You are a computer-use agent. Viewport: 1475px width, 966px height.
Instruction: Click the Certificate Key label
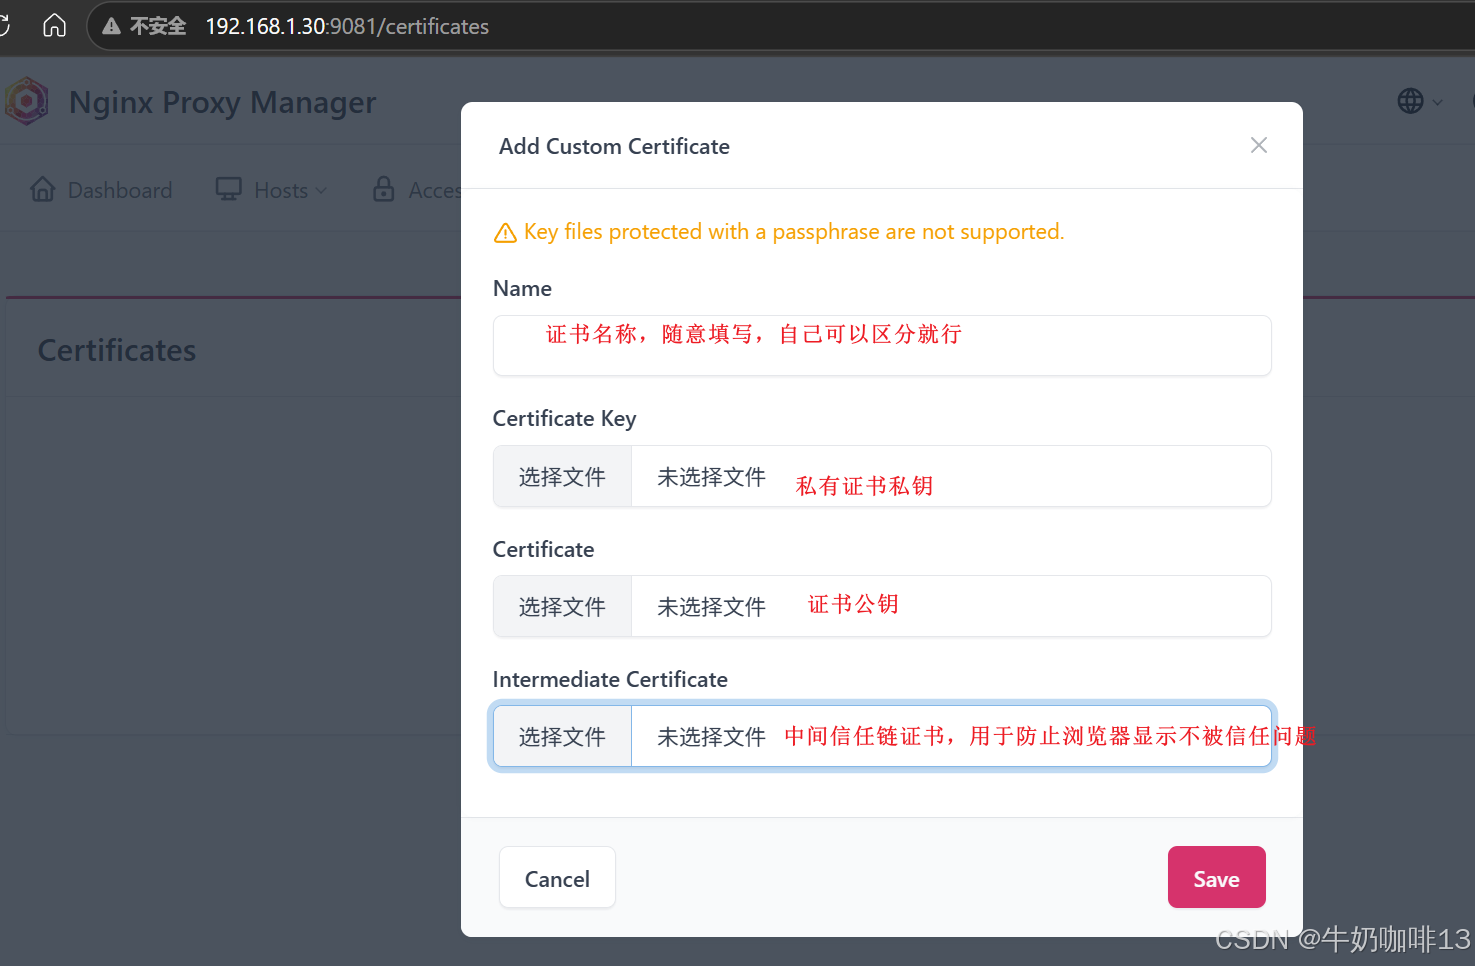(564, 419)
